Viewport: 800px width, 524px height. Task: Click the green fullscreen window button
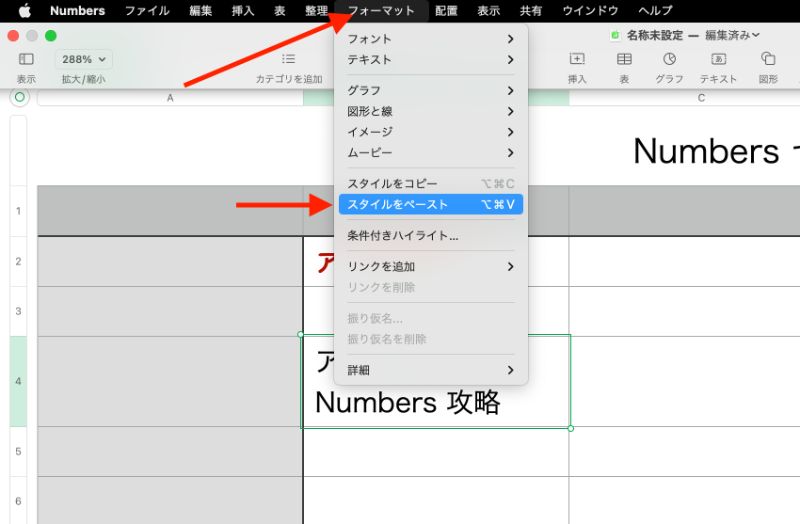[x=51, y=36]
